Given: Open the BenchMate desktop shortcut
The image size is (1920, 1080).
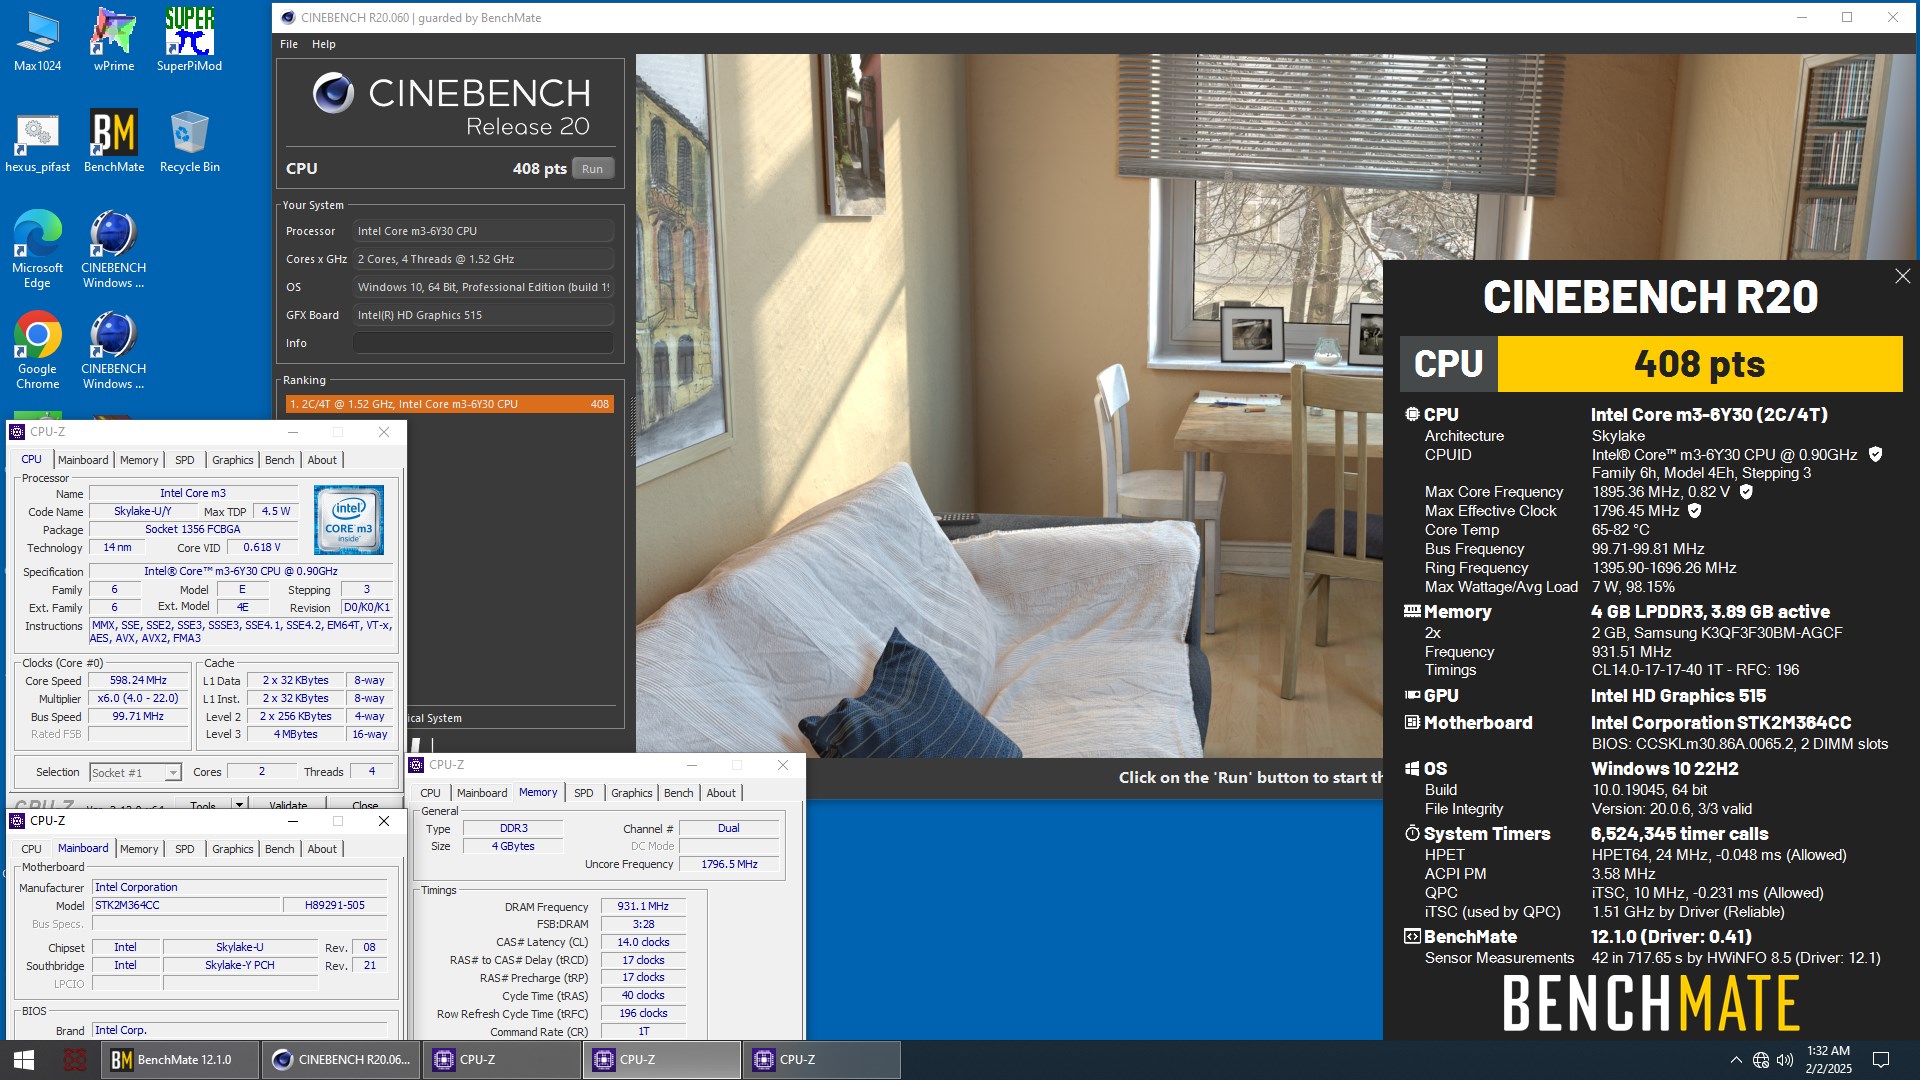Looking at the screenshot, I should point(114,141).
